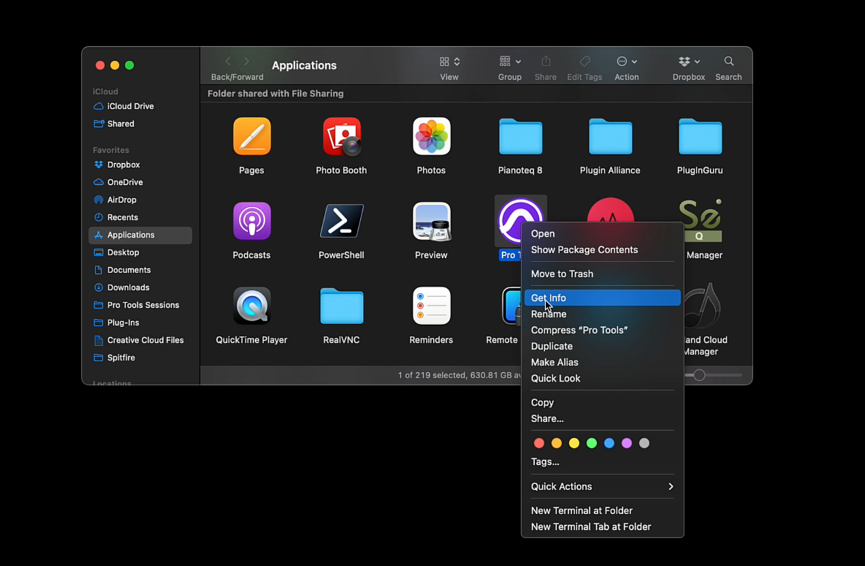866x566 pixels.
Task: Select the Preview app icon
Action: click(x=431, y=221)
